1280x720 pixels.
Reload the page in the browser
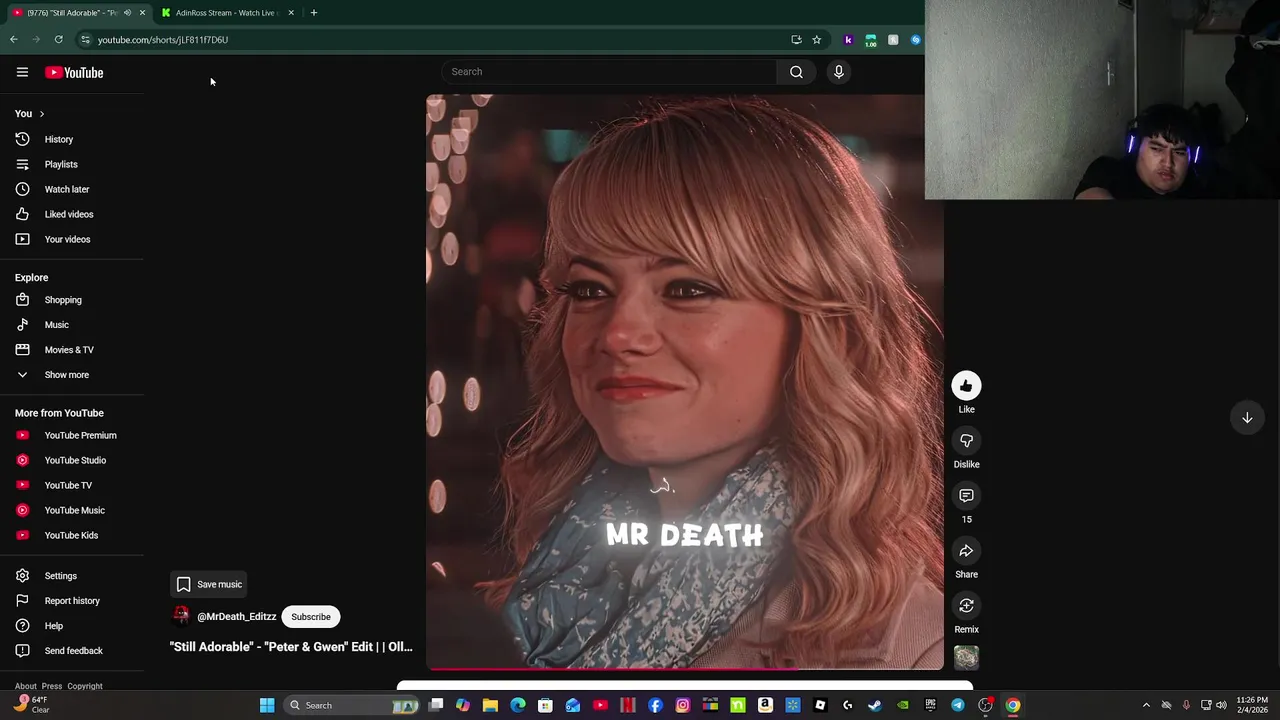coord(59,40)
